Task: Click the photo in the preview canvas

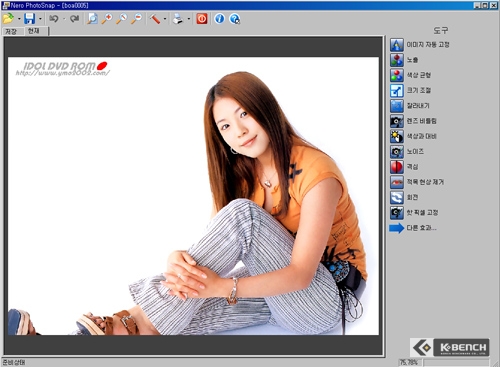Action: (x=193, y=196)
